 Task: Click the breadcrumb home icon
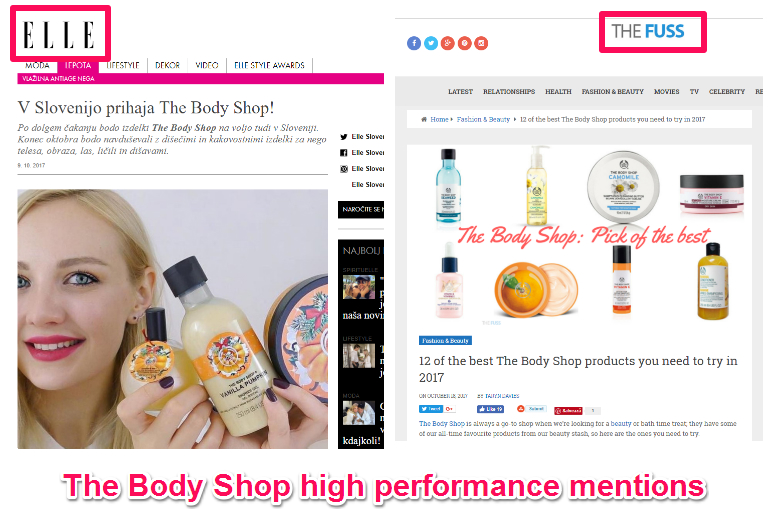click(x=424, y=119)
